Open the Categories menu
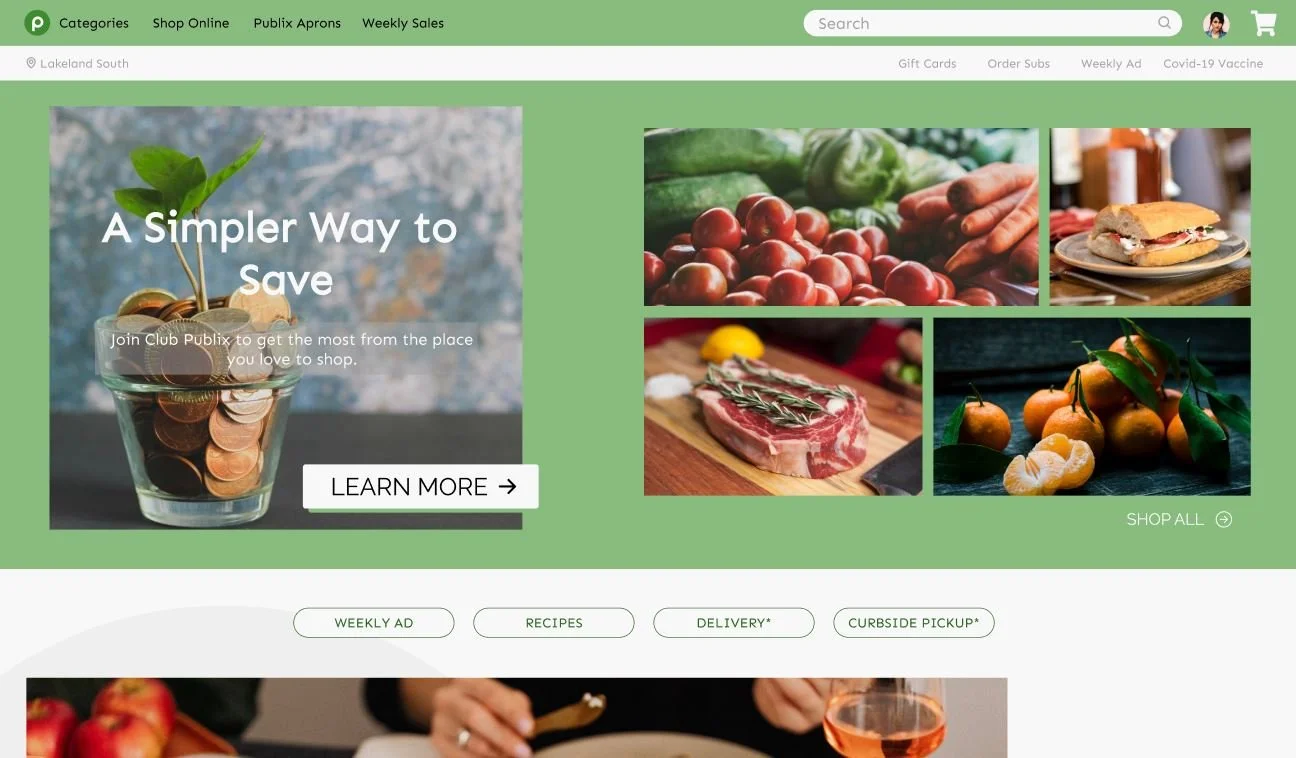The width and height of the screenshot is (1296, 758). pyautogui.click(x=94, y=23)
